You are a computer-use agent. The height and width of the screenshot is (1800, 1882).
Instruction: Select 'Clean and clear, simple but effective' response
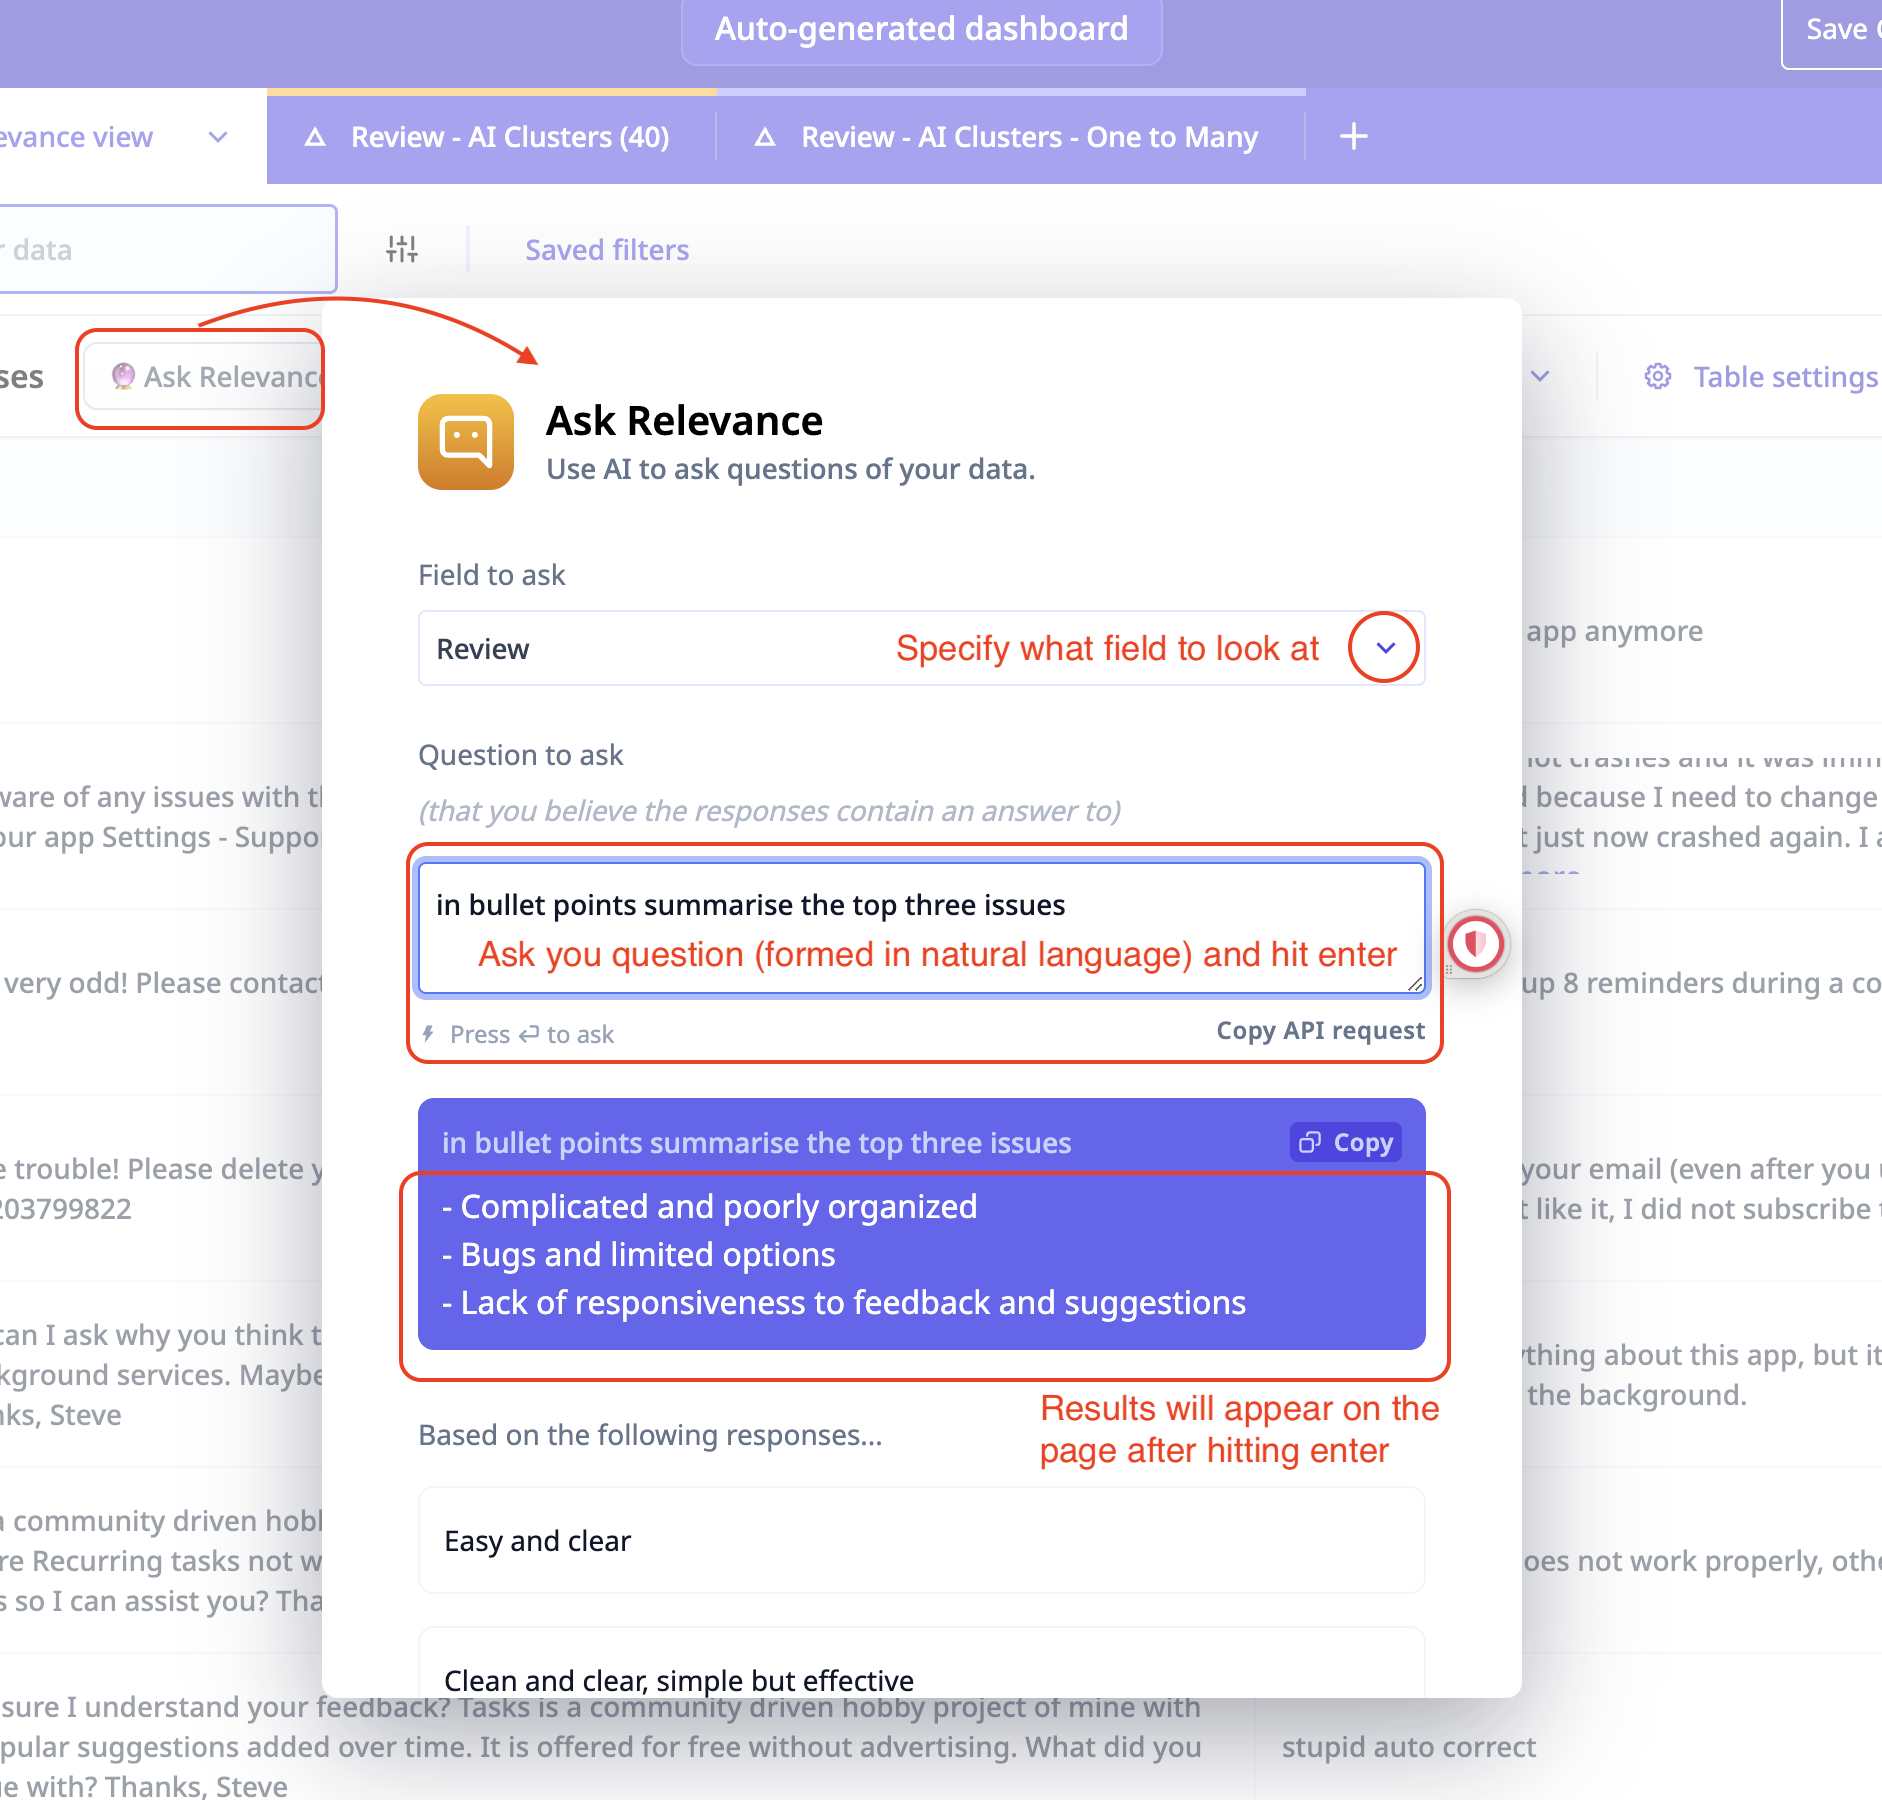pyautogui.click(x=921, y=1662)
